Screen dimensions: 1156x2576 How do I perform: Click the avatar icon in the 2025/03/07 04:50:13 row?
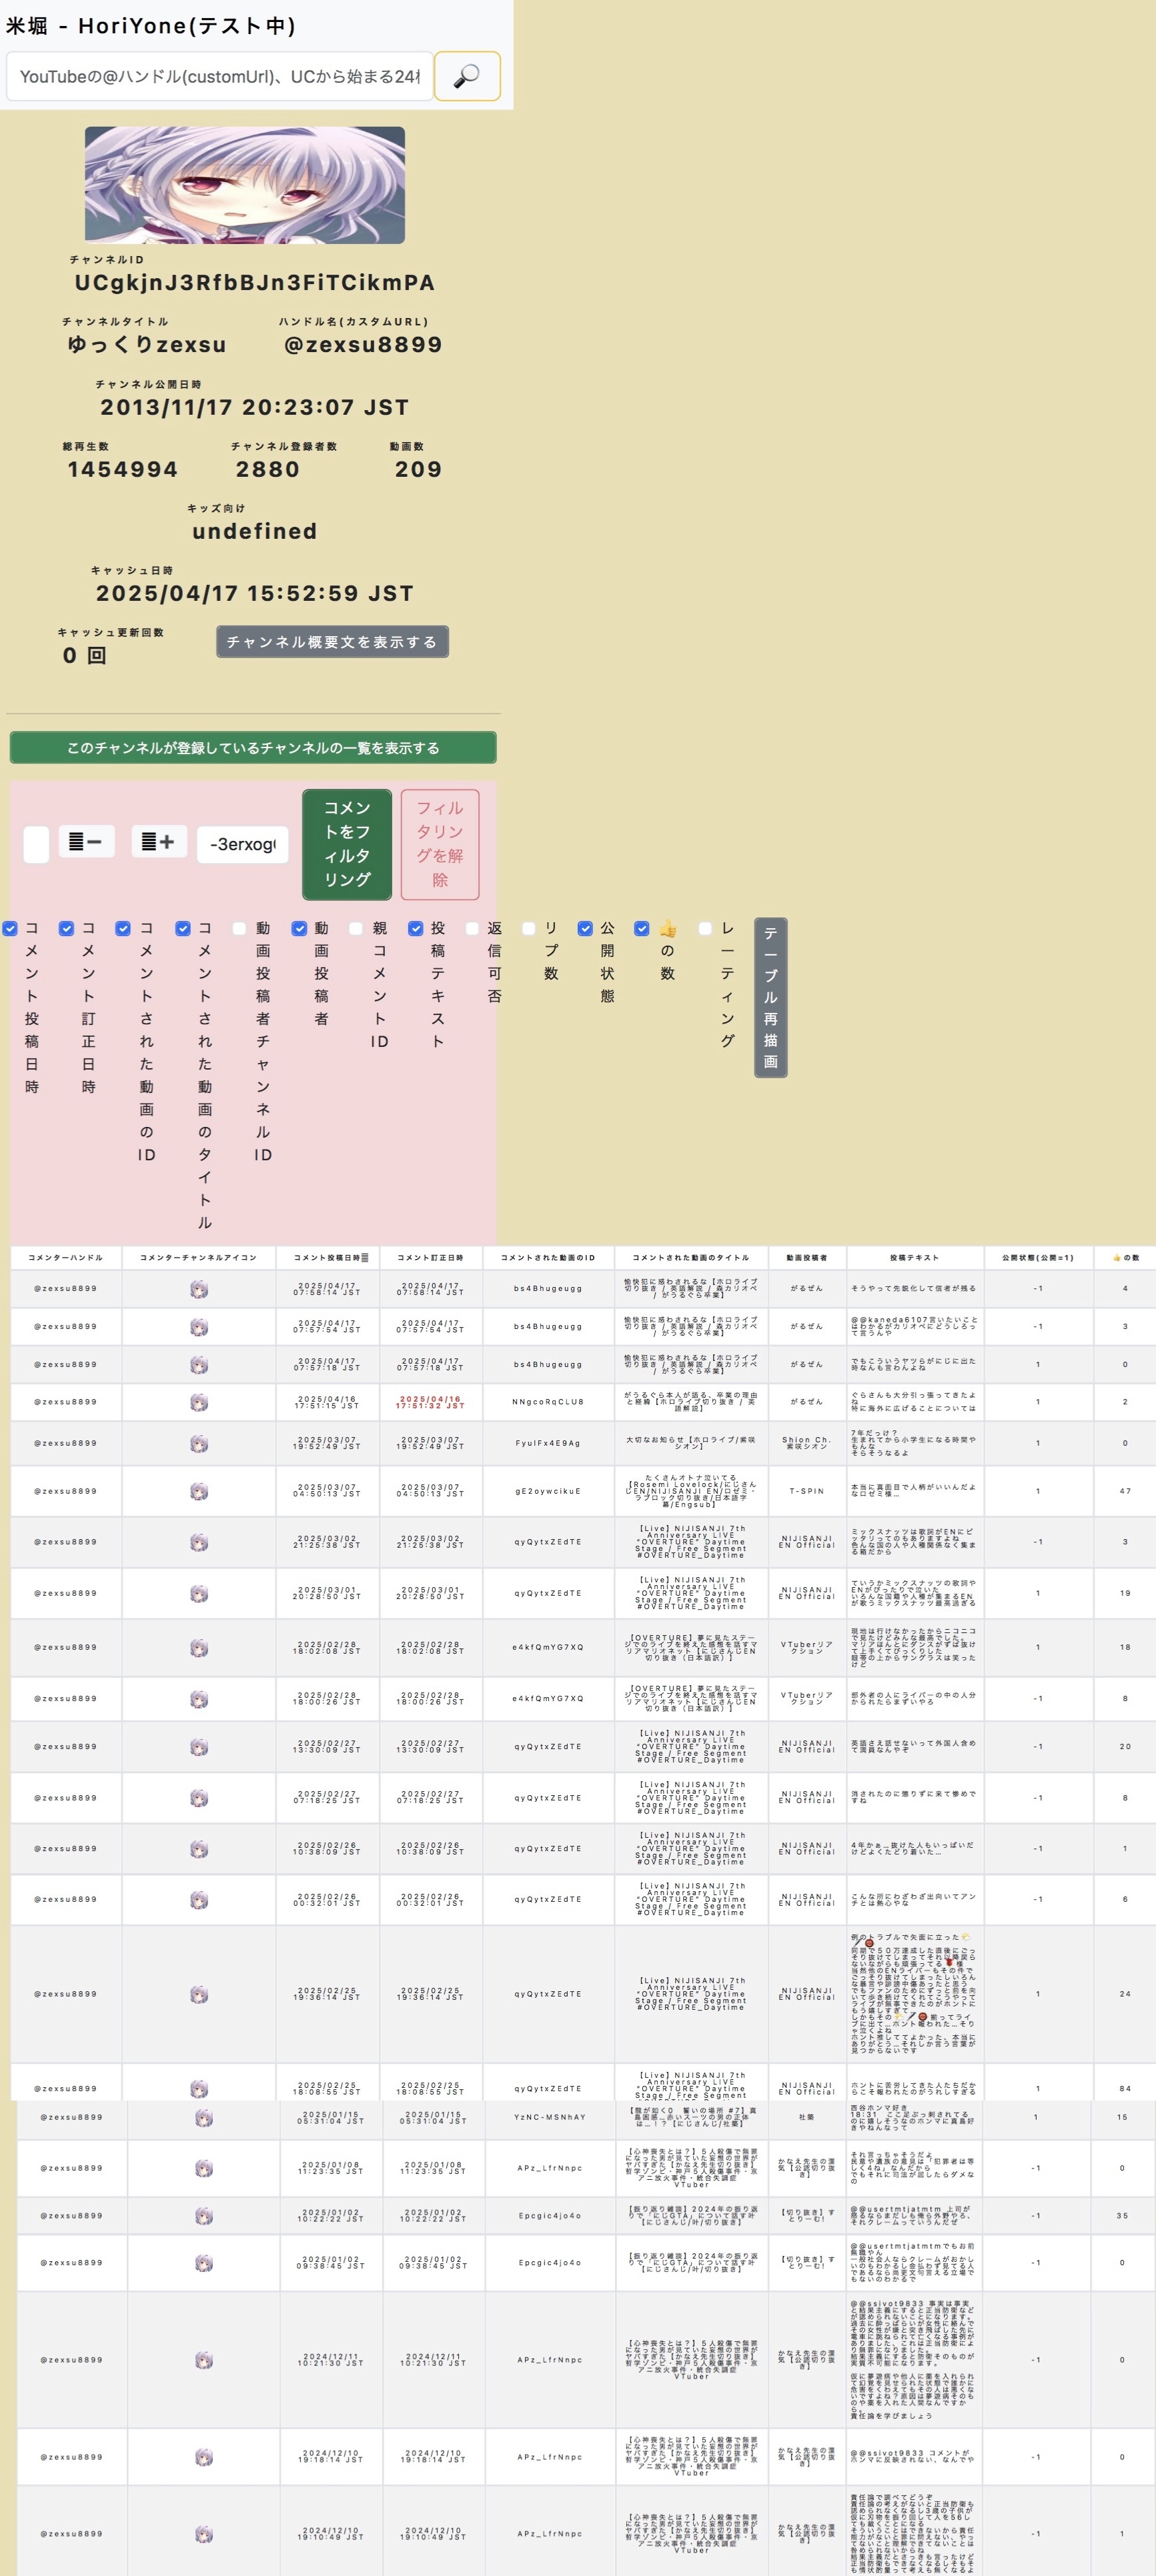(199, 1491)
